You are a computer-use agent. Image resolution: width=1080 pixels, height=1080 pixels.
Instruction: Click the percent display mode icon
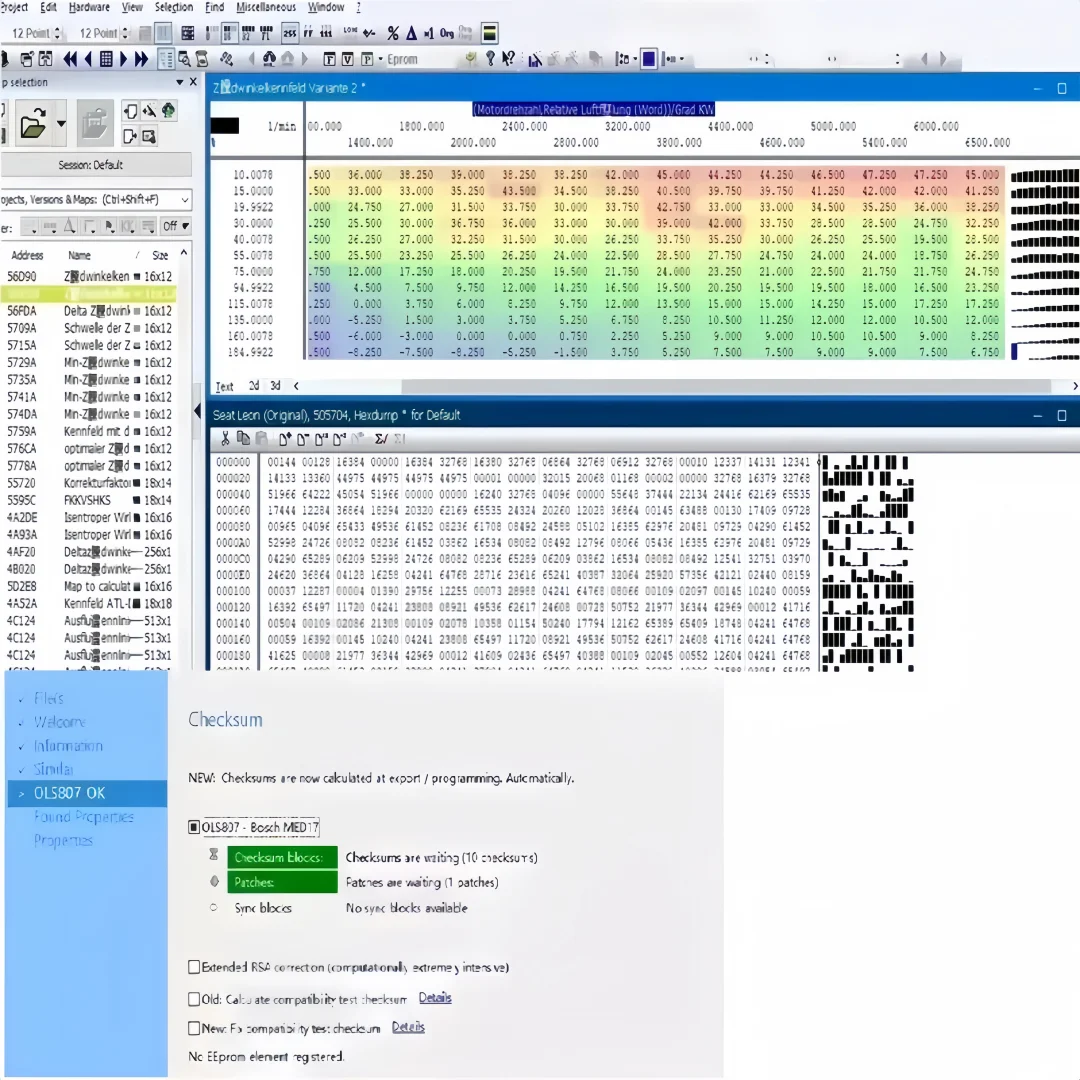click(x=393, y=33)
